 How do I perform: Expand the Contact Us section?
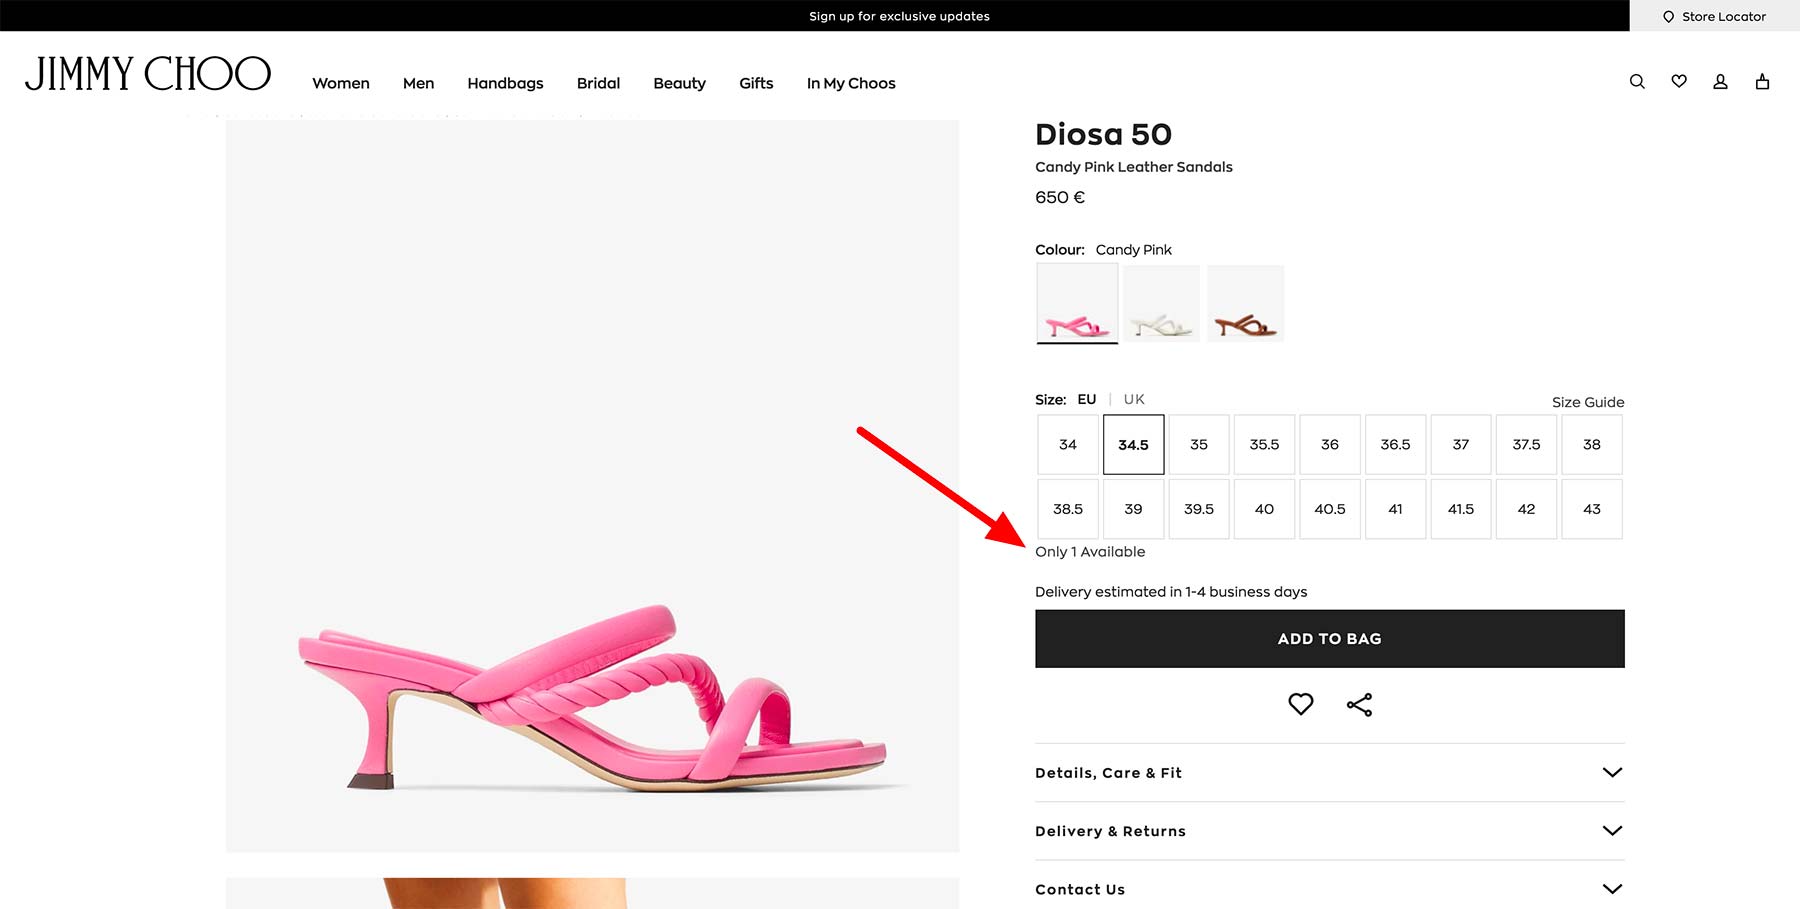tap(1329, 889)
